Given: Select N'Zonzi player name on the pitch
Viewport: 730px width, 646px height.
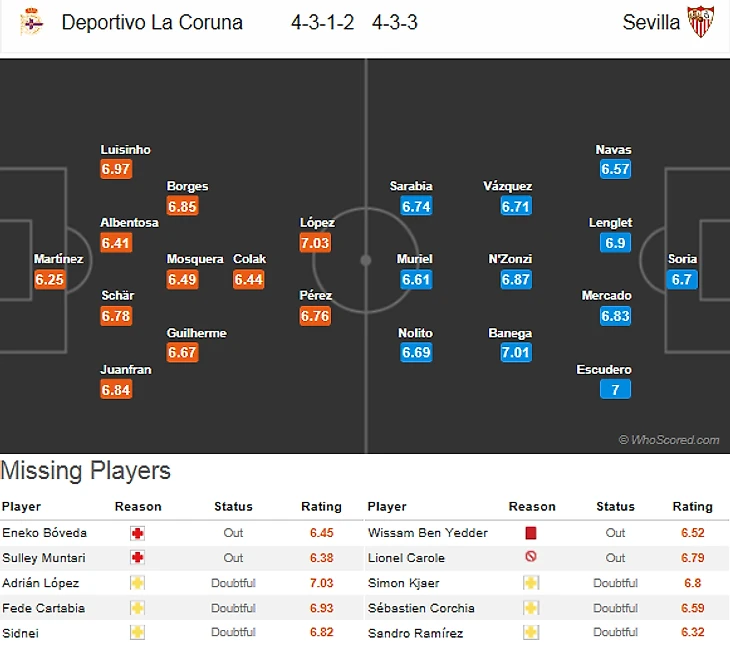Looking at the screenshot, I should coord(509,259).
